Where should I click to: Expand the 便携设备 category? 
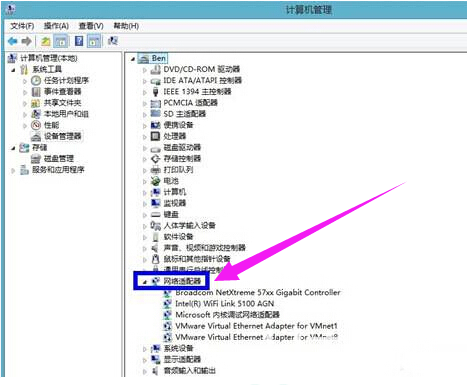coord(145,126)
